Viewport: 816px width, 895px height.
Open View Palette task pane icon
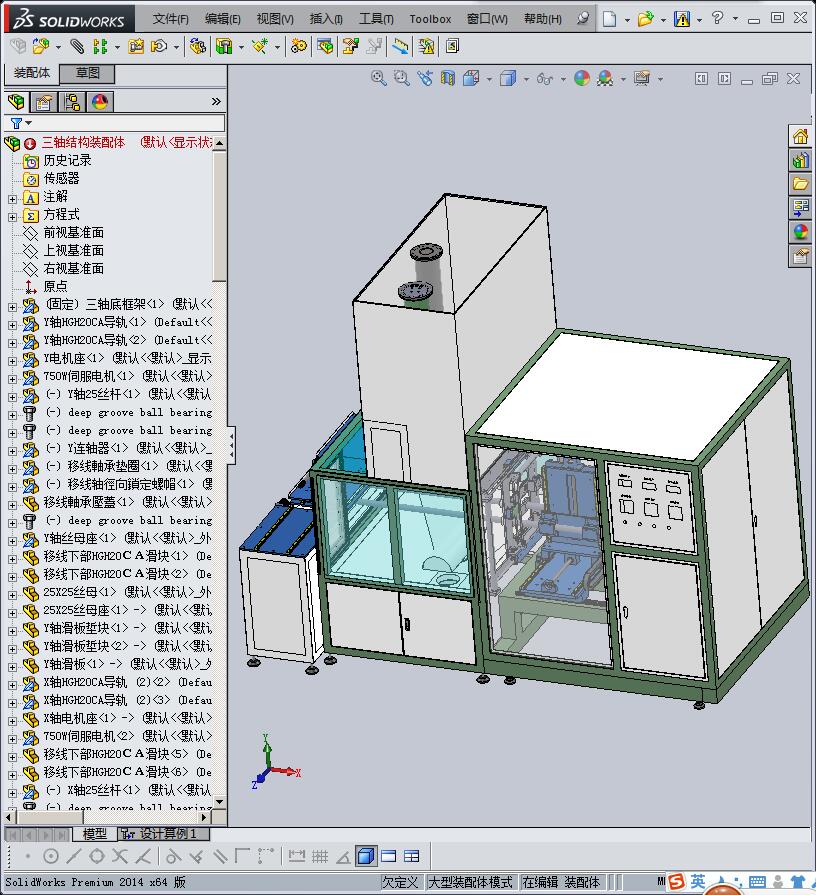[801, 208]
